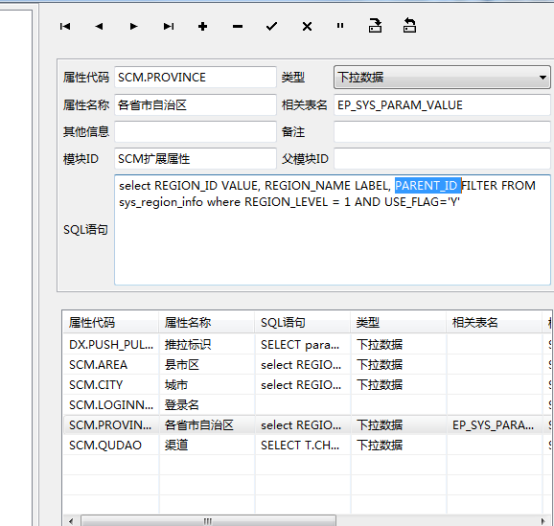
Task: Click the export icon, arrow pointing right
Action: tap(375, 25)
